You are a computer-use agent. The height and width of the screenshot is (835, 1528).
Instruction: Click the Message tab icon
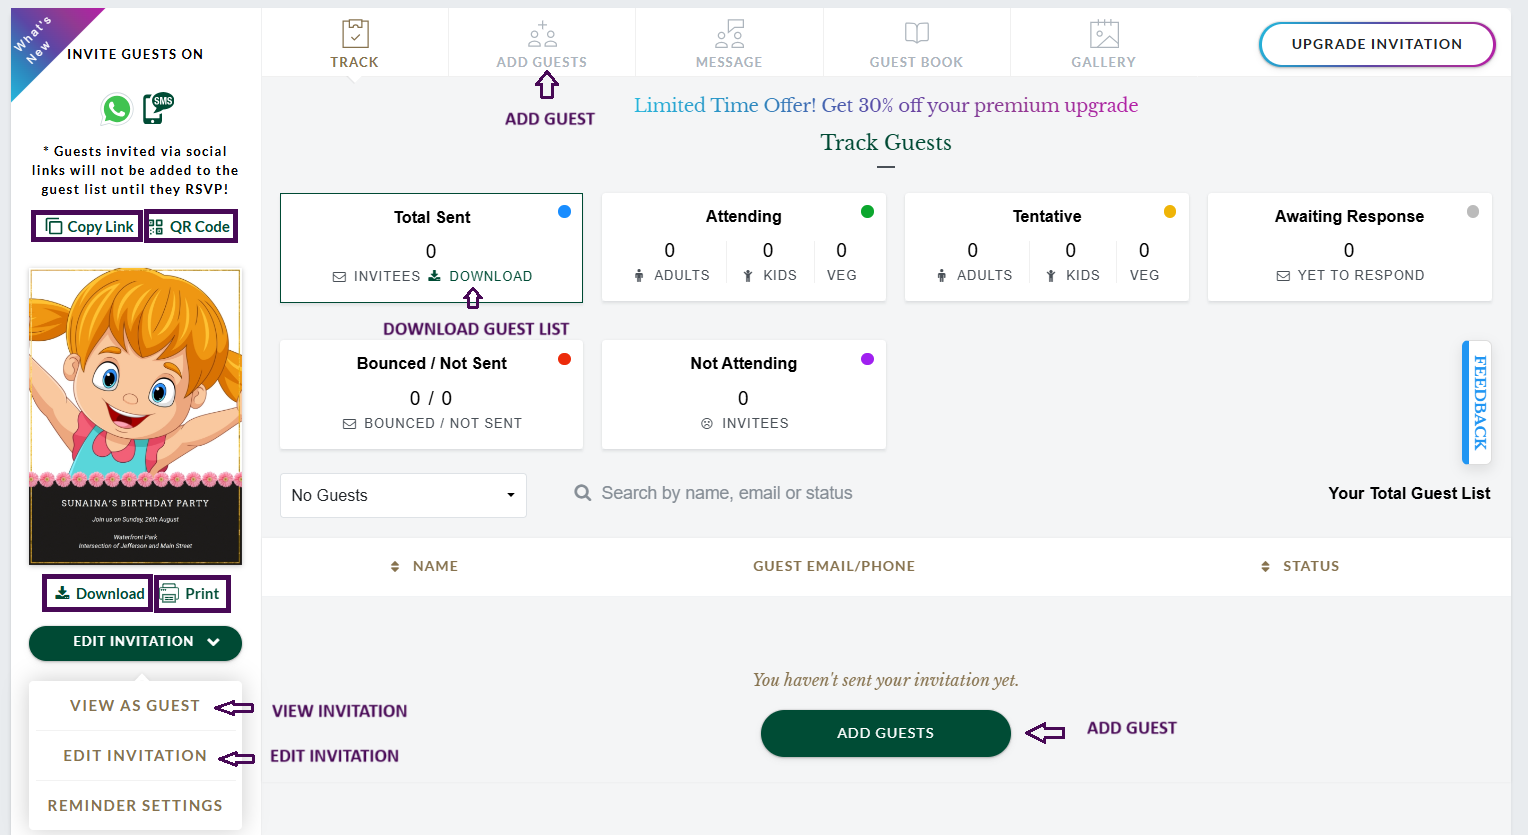coord(729,35)
